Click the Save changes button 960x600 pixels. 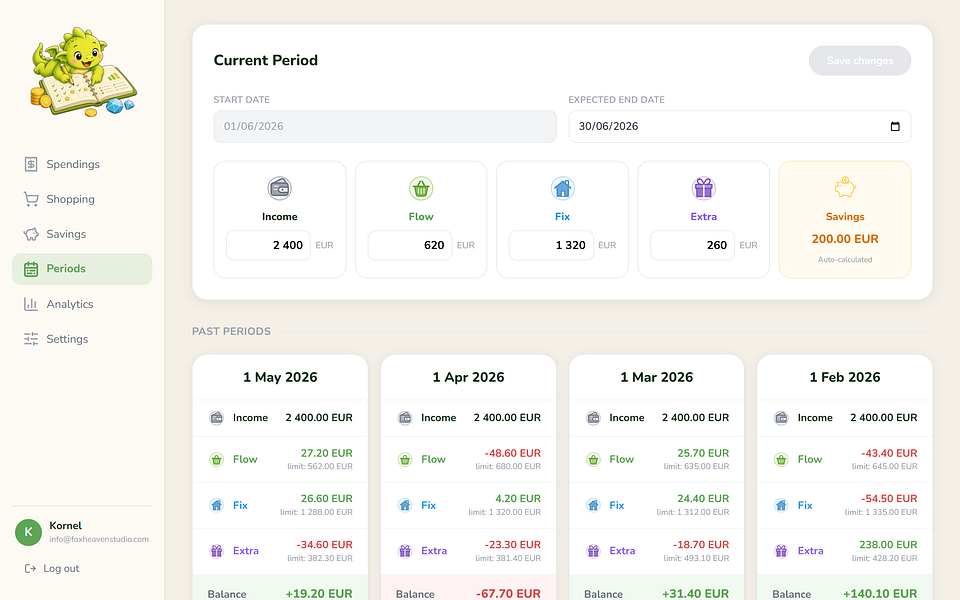pos(860,61)
